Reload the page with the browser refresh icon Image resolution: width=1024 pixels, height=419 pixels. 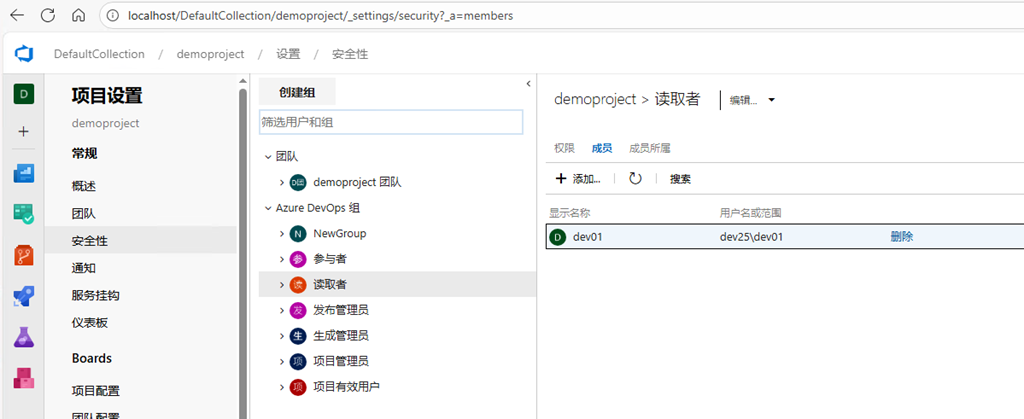click(x=48, y=15)
